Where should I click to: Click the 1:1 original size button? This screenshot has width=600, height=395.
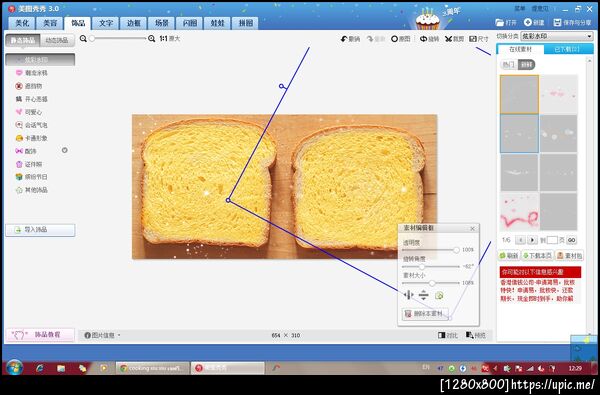[170, 38]
